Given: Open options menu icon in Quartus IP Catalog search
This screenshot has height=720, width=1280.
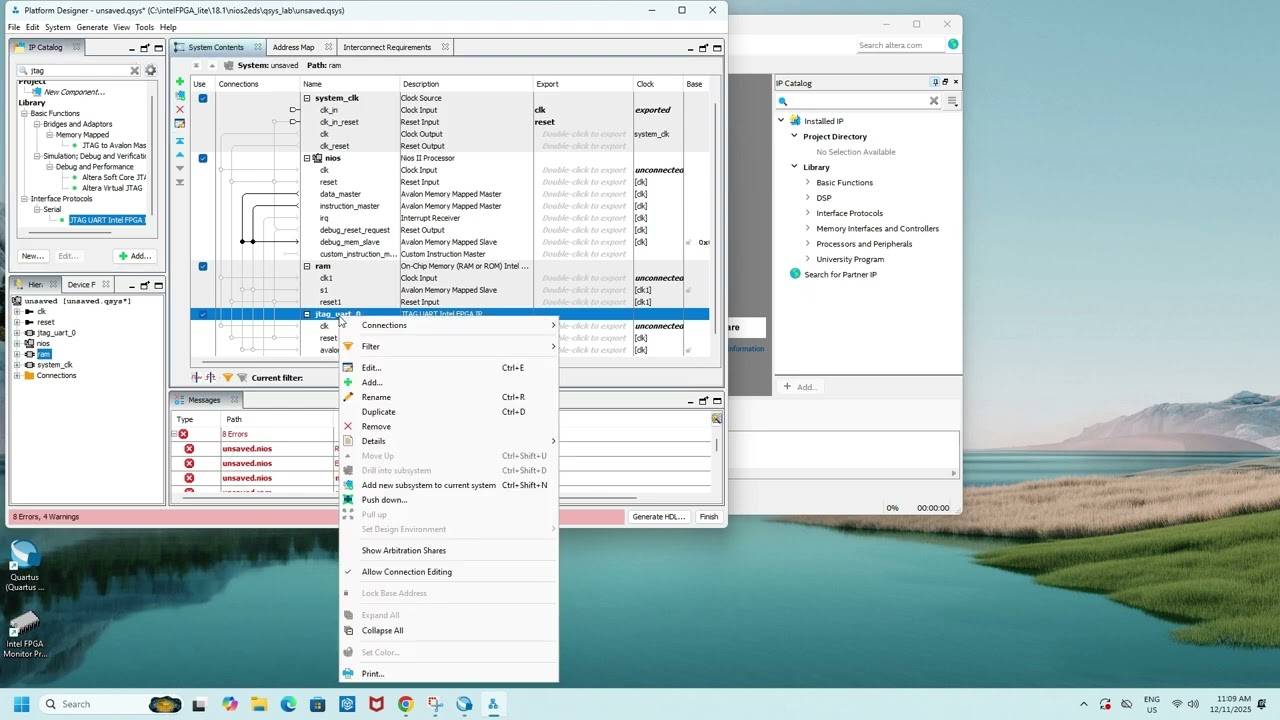Looking at the screenshot, I should [x=953, y=101].
